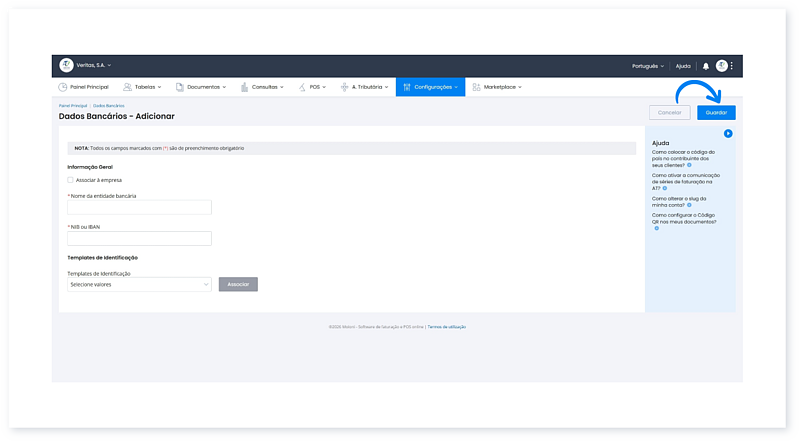Image resolution: width=800 pixels, height=442 pixels.
Task: Open the vertical three-dot menu
Action: click(732, 66)
